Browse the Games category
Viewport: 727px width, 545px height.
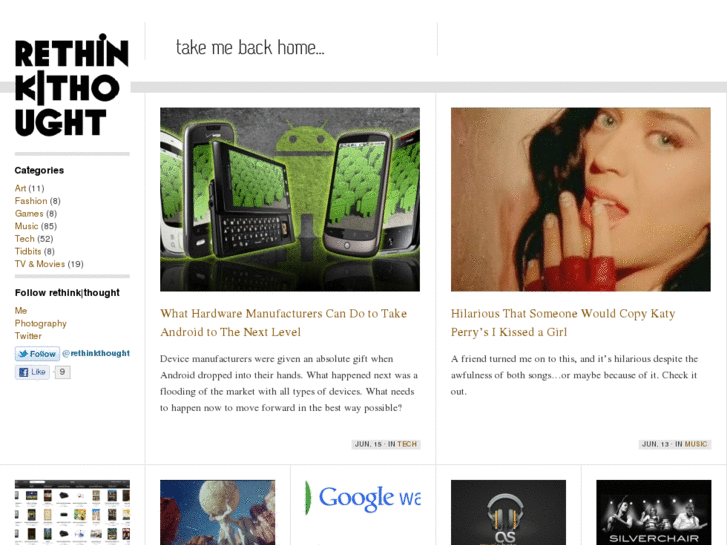29,213
